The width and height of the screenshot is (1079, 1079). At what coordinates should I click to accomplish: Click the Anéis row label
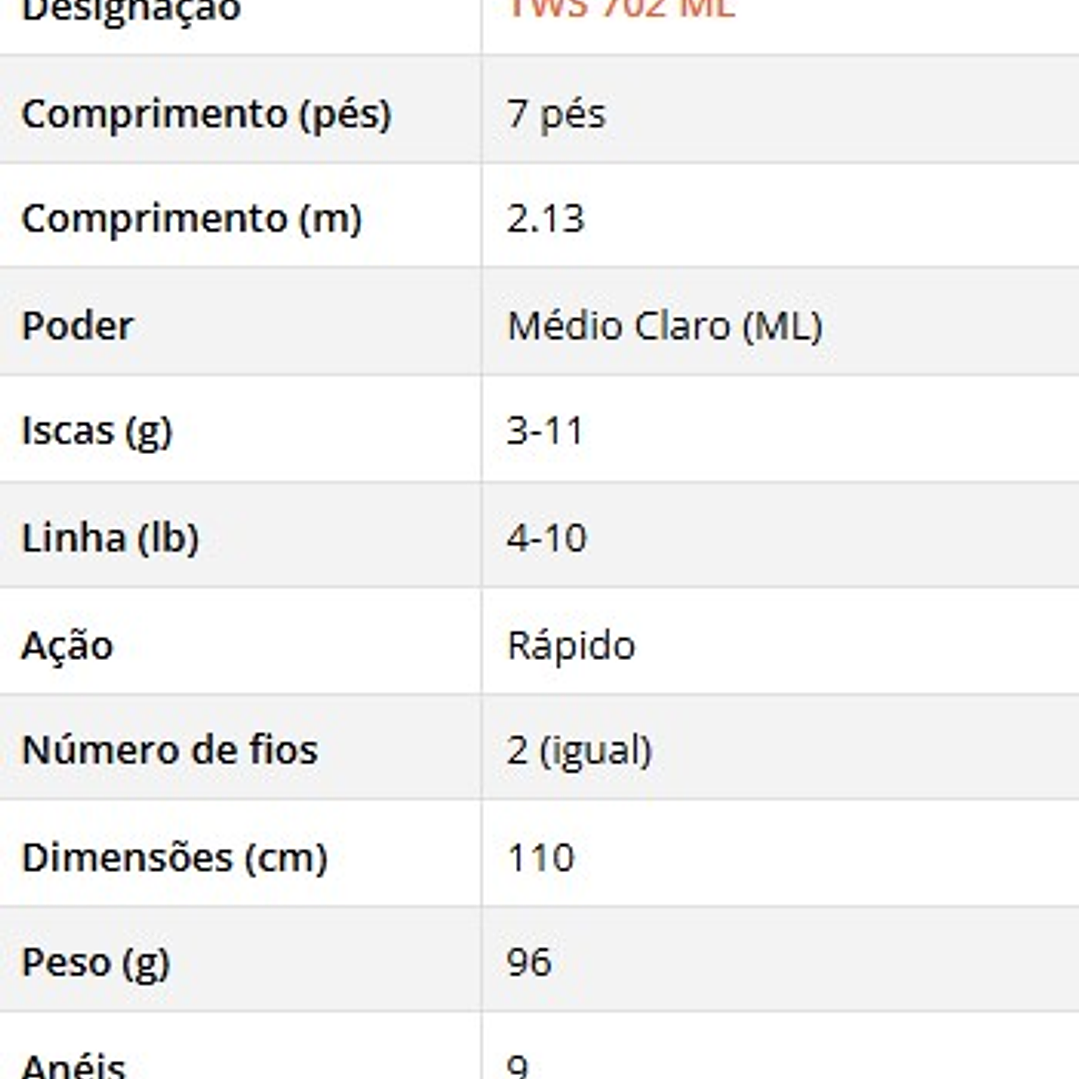pyautogui.click(x=73, y=1066)
